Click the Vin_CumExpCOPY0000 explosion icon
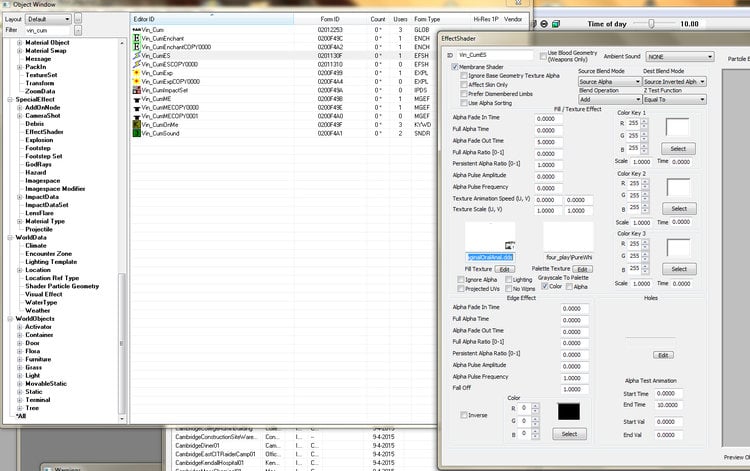The height and width of the screenshot is (471, 750). tap(136, 81)
